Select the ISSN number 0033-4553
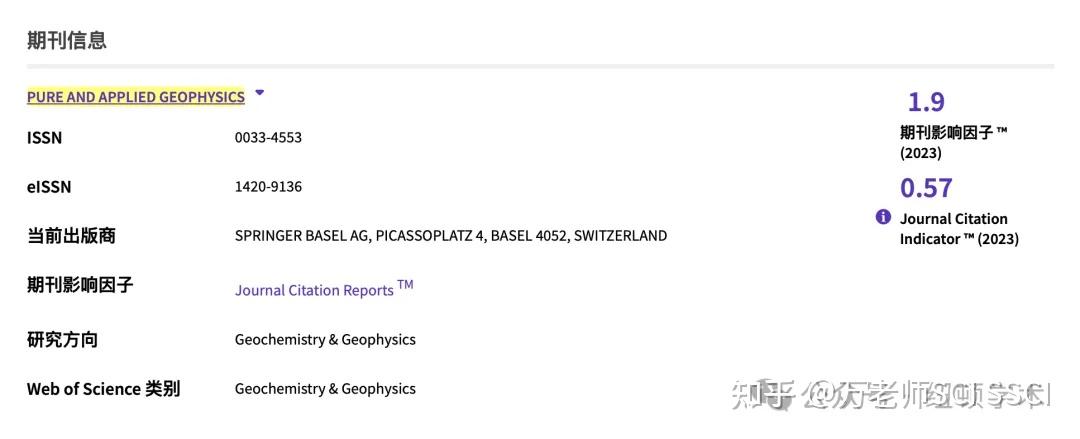Screen dimensions: 1080x439 tap(268, 137)
